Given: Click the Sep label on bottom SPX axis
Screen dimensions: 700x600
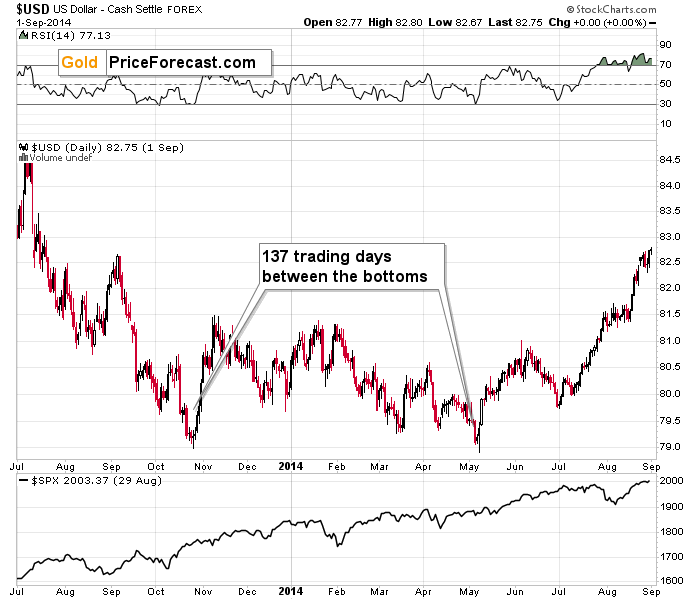Looking at the screenshot, I should [651, 592].
